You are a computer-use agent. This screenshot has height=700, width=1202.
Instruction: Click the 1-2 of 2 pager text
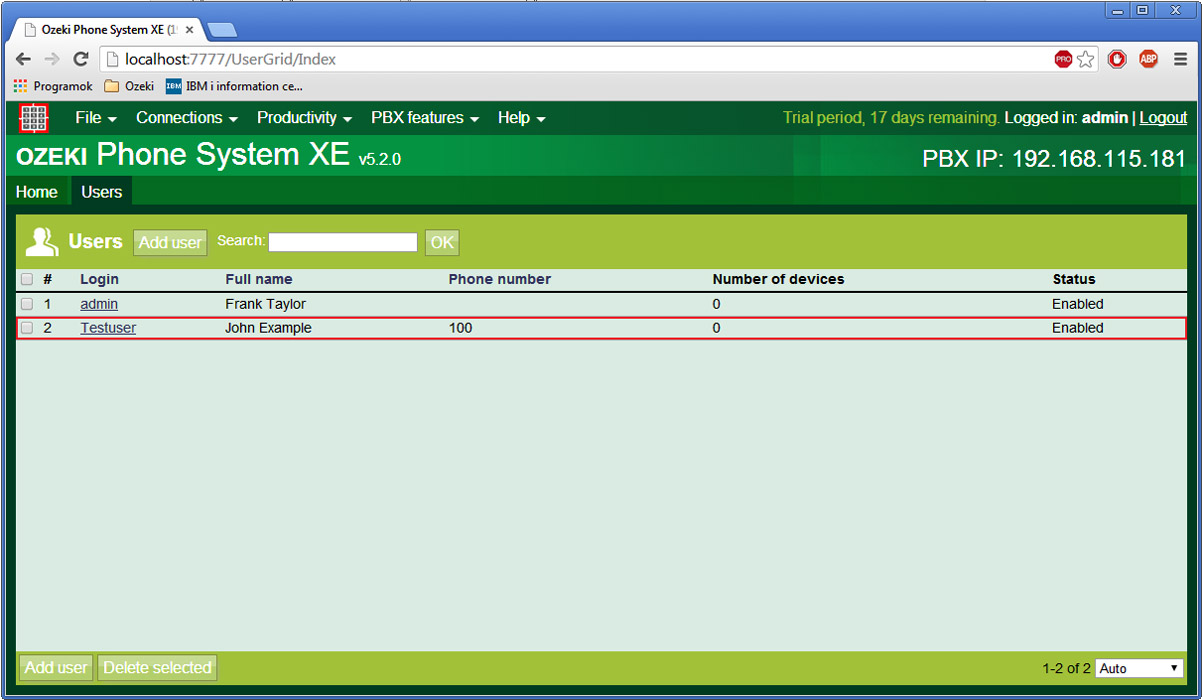1066,668
